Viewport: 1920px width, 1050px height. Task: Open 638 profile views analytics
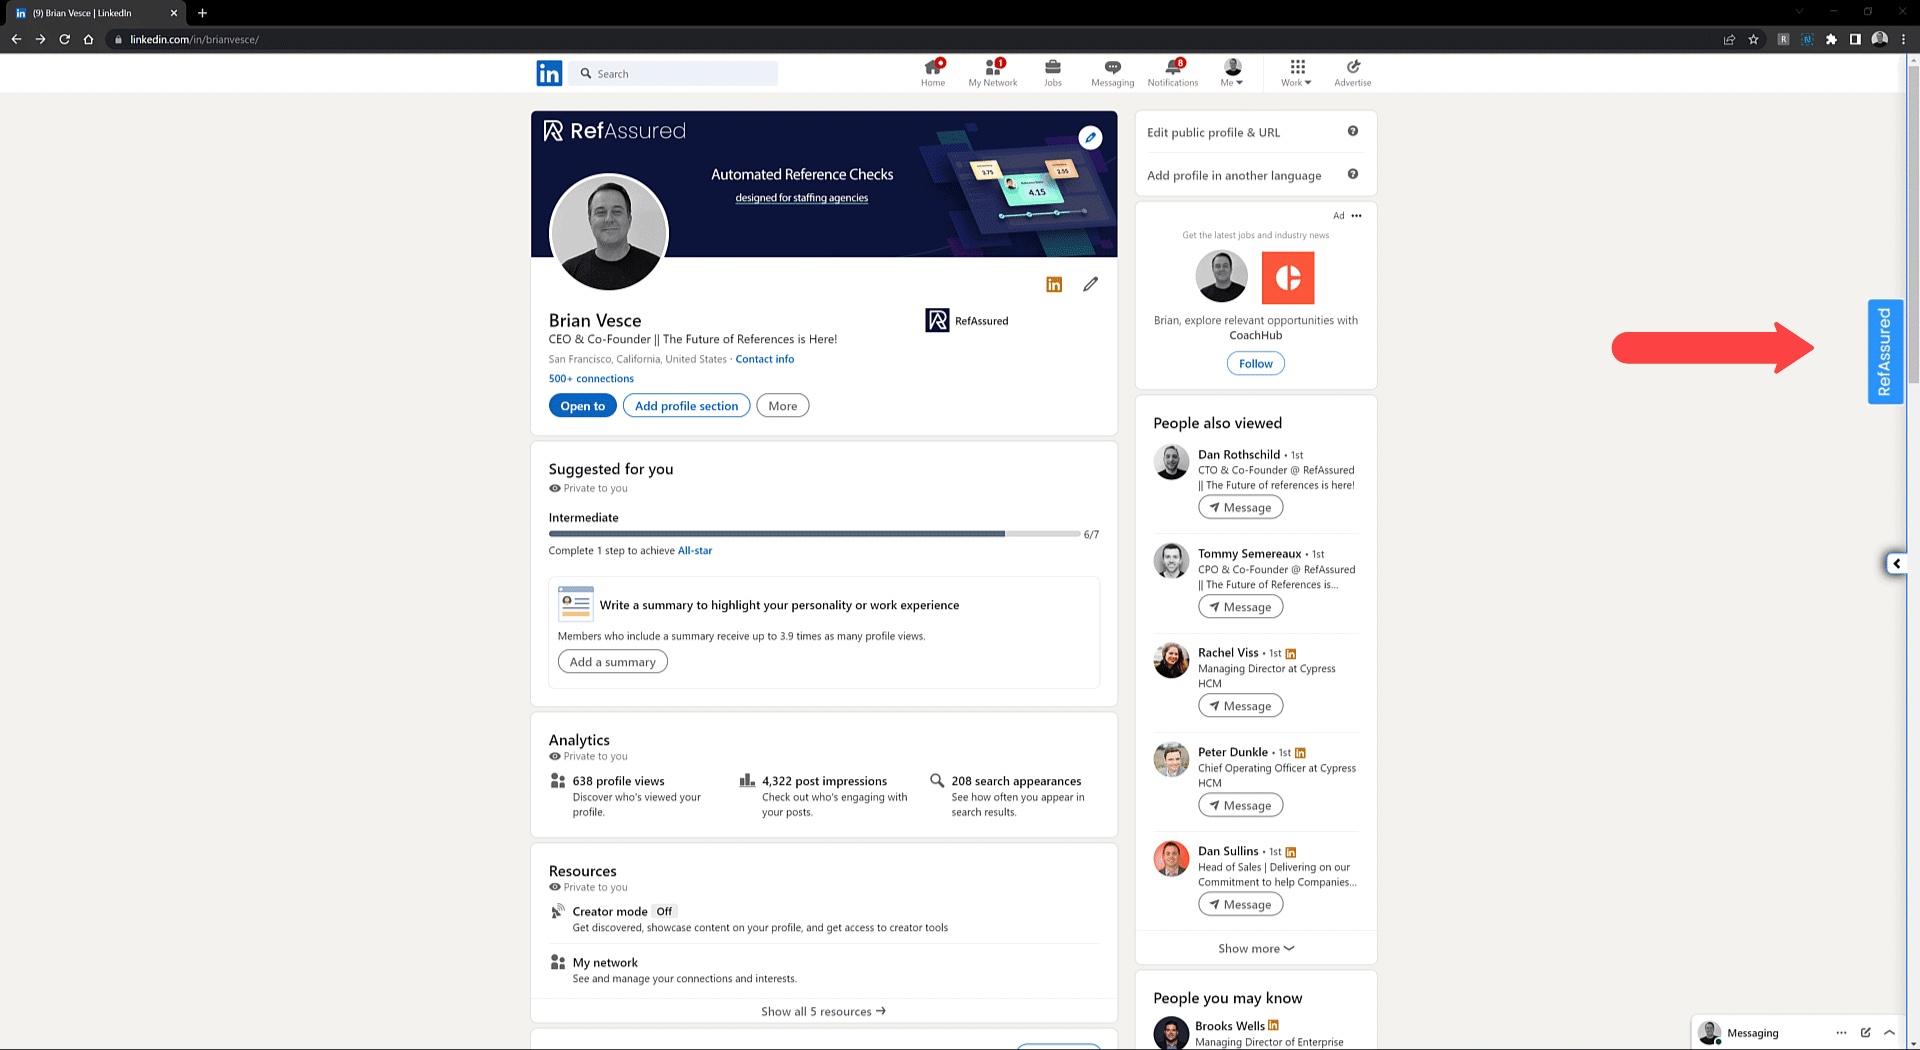tap(618, 781)
